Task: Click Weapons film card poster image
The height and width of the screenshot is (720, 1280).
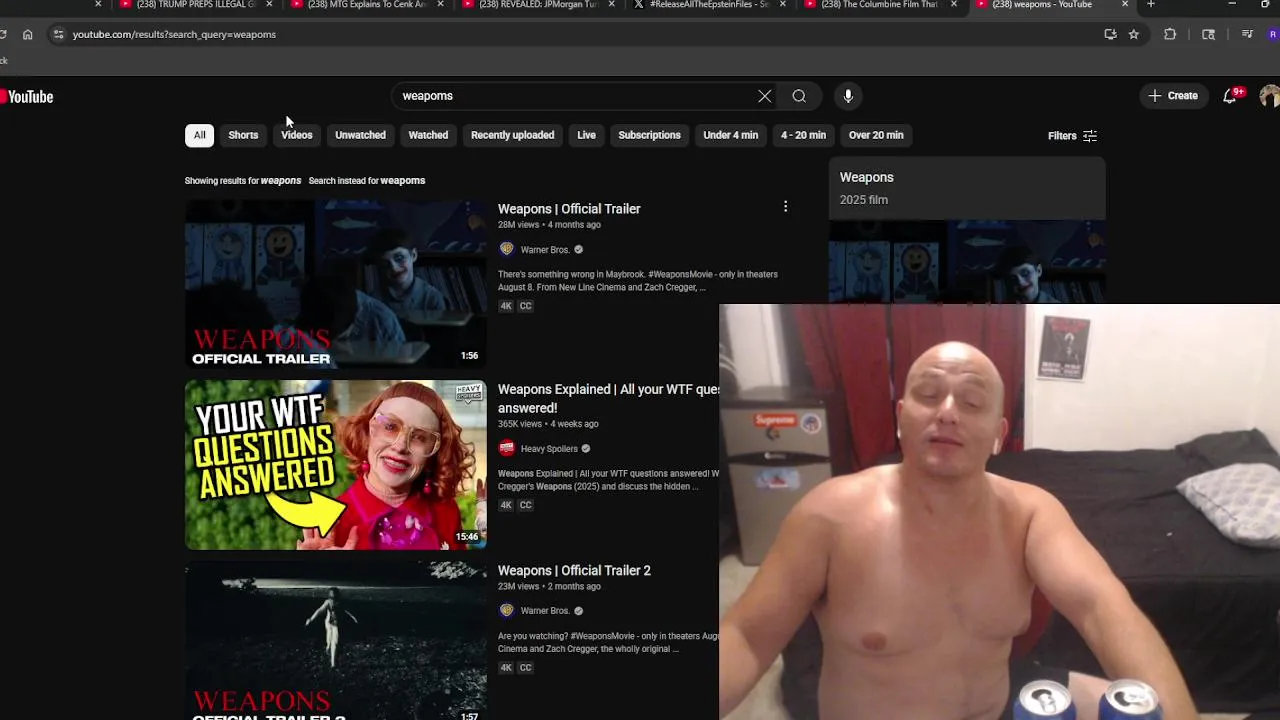Action: point(967,261)
